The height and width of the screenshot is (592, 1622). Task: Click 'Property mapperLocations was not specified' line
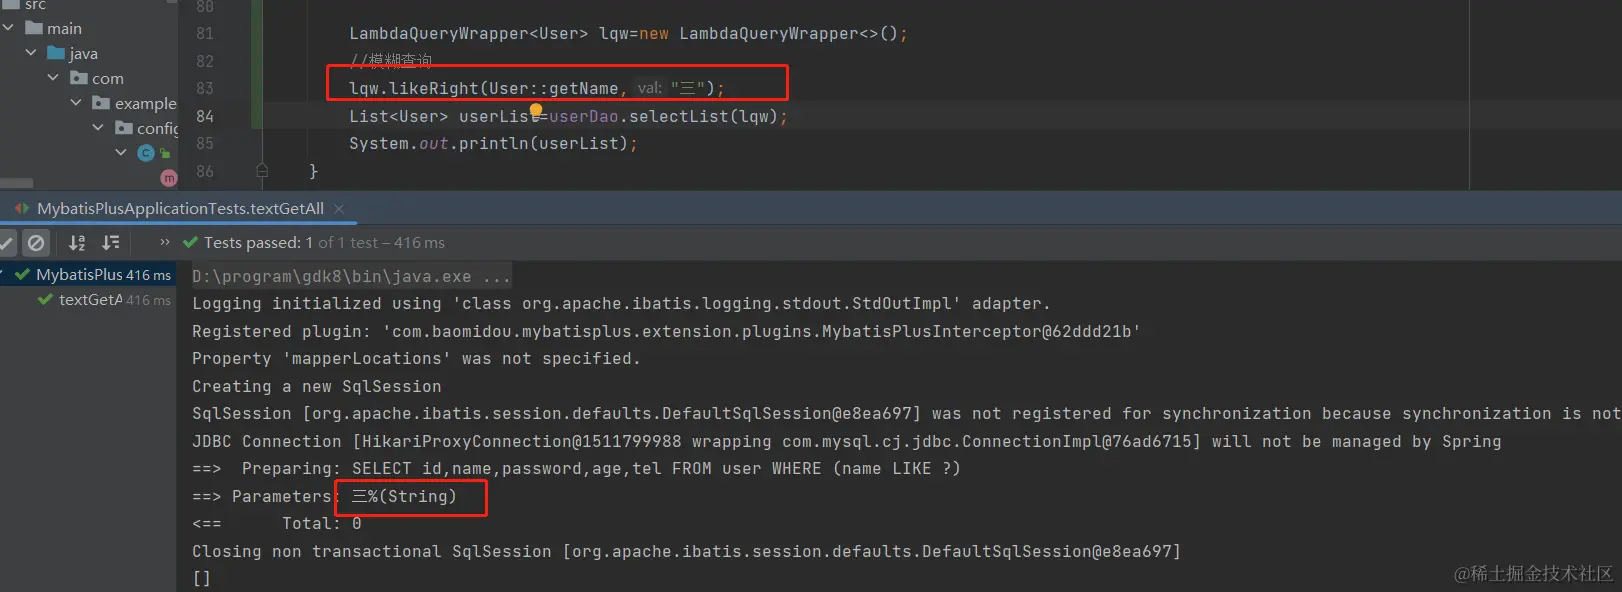pos(416,358)
